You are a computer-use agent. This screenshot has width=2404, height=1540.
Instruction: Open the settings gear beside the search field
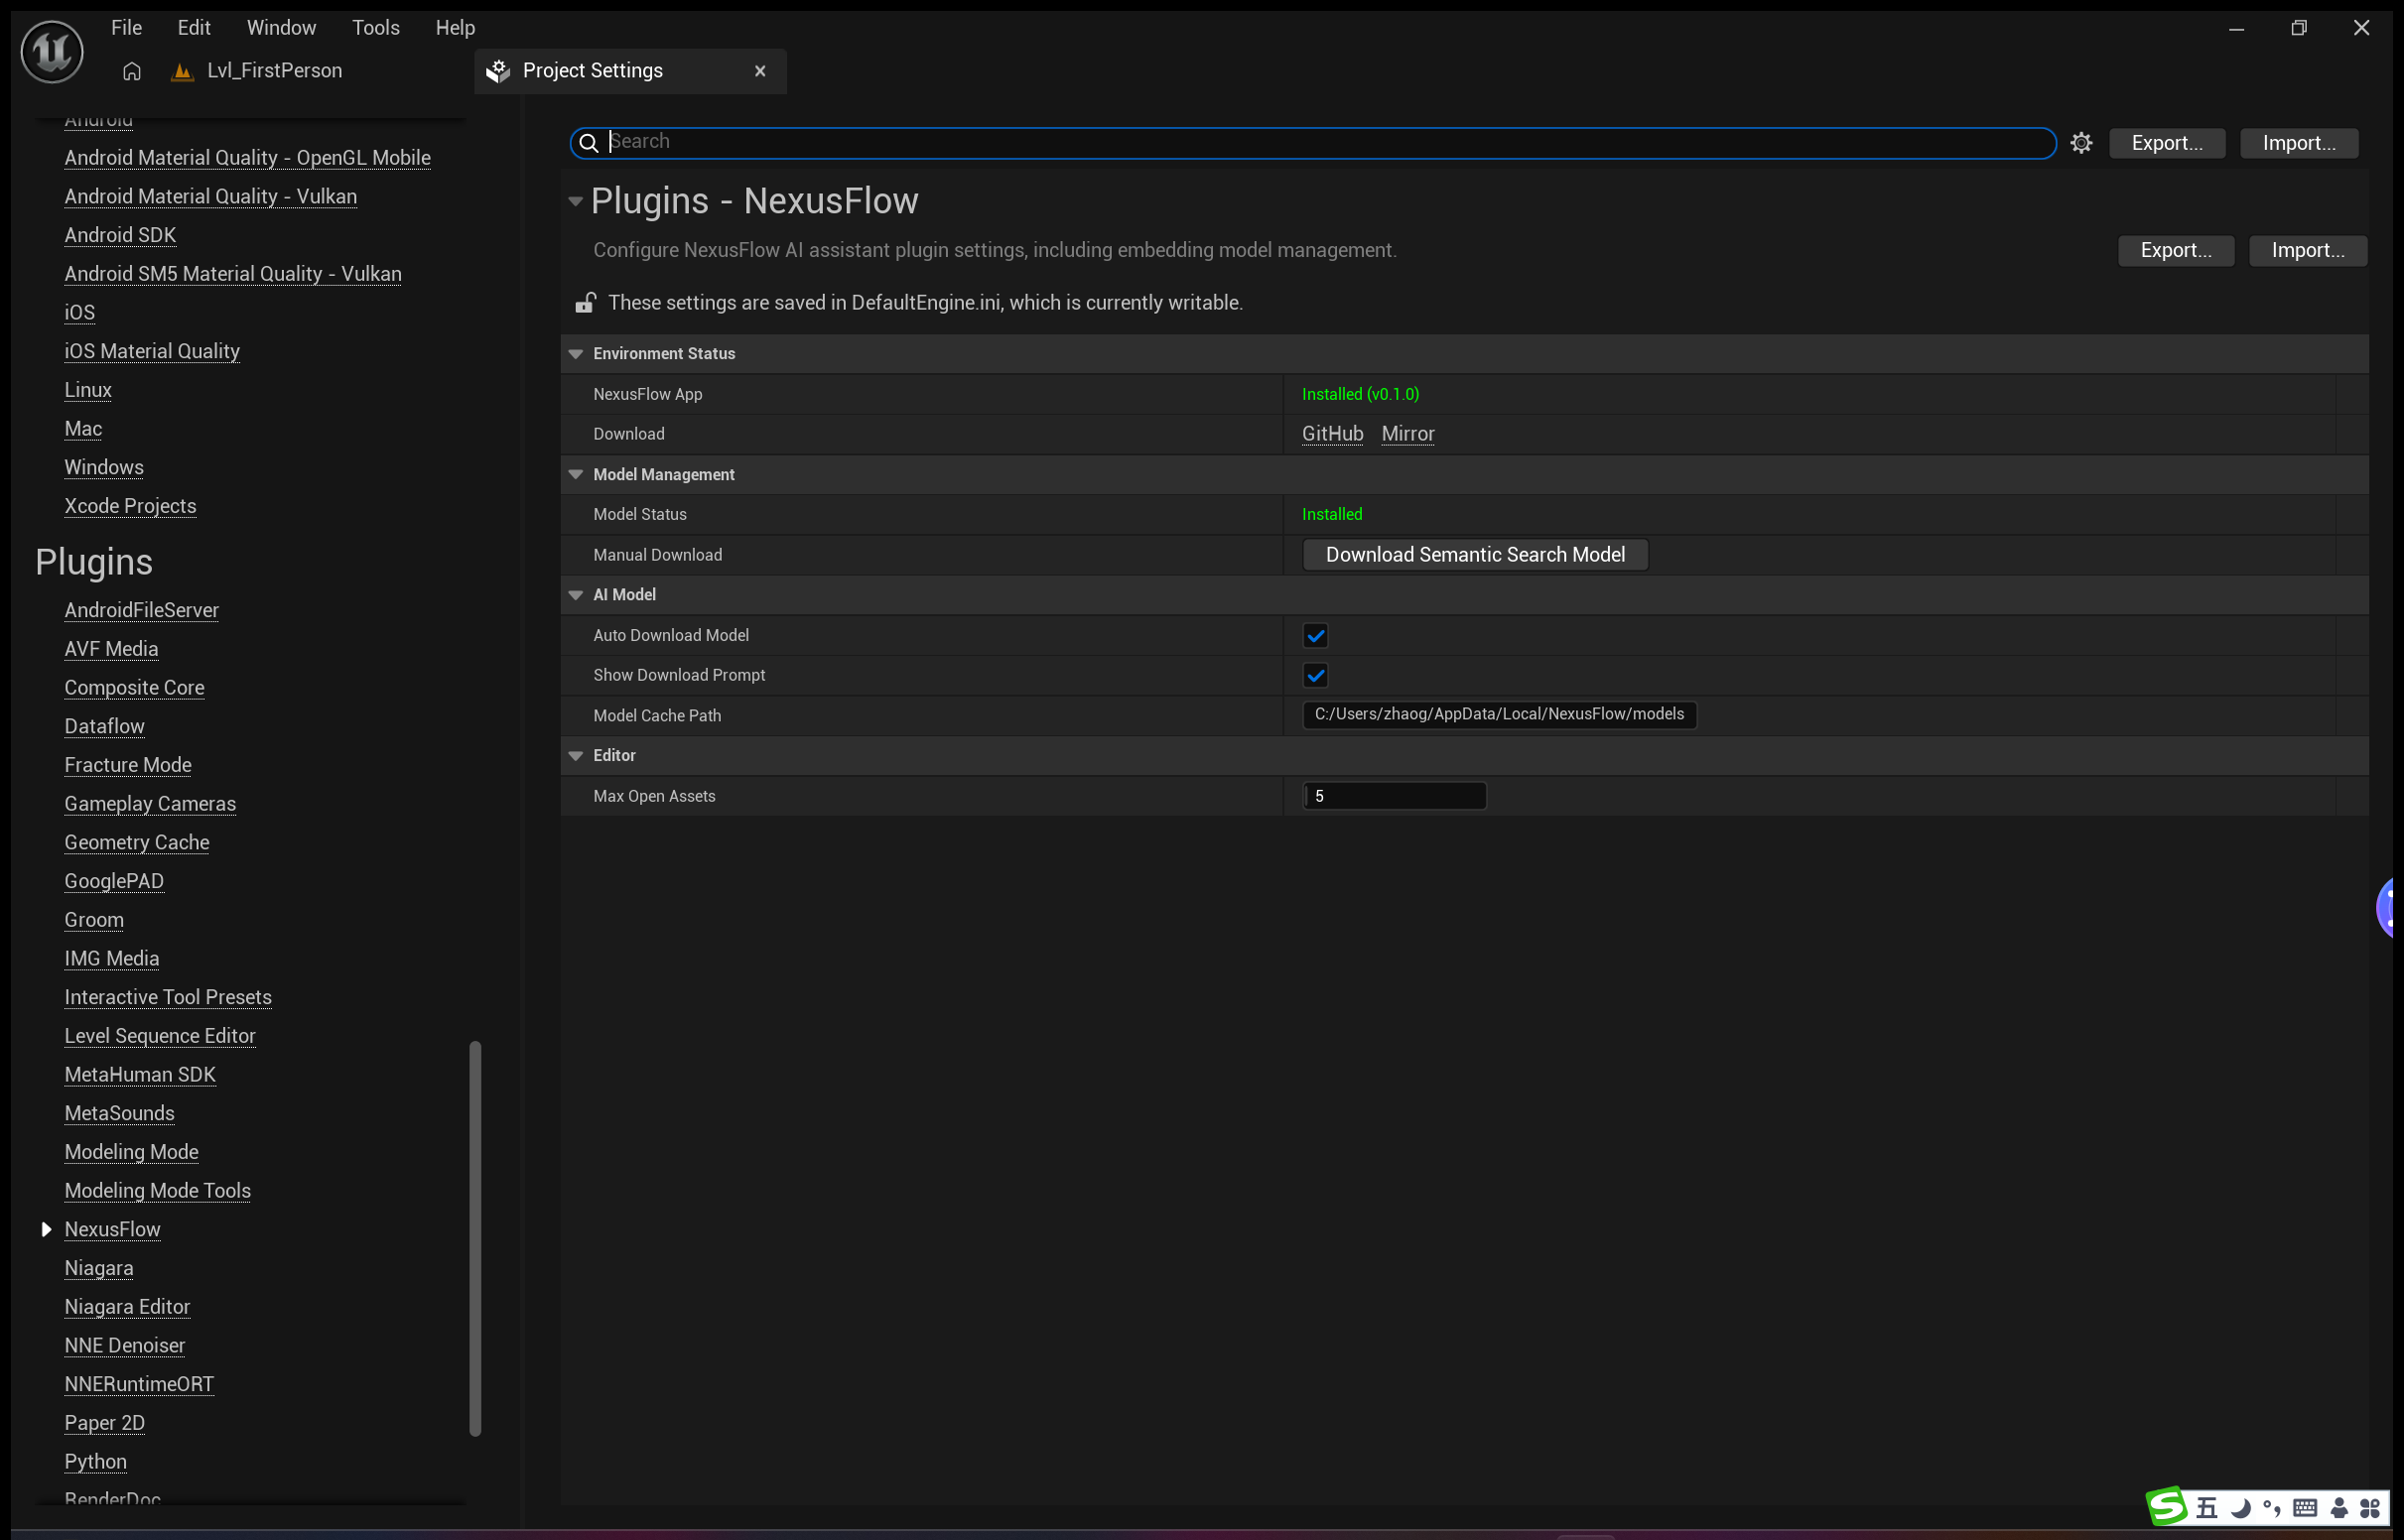coord(2081,143)
